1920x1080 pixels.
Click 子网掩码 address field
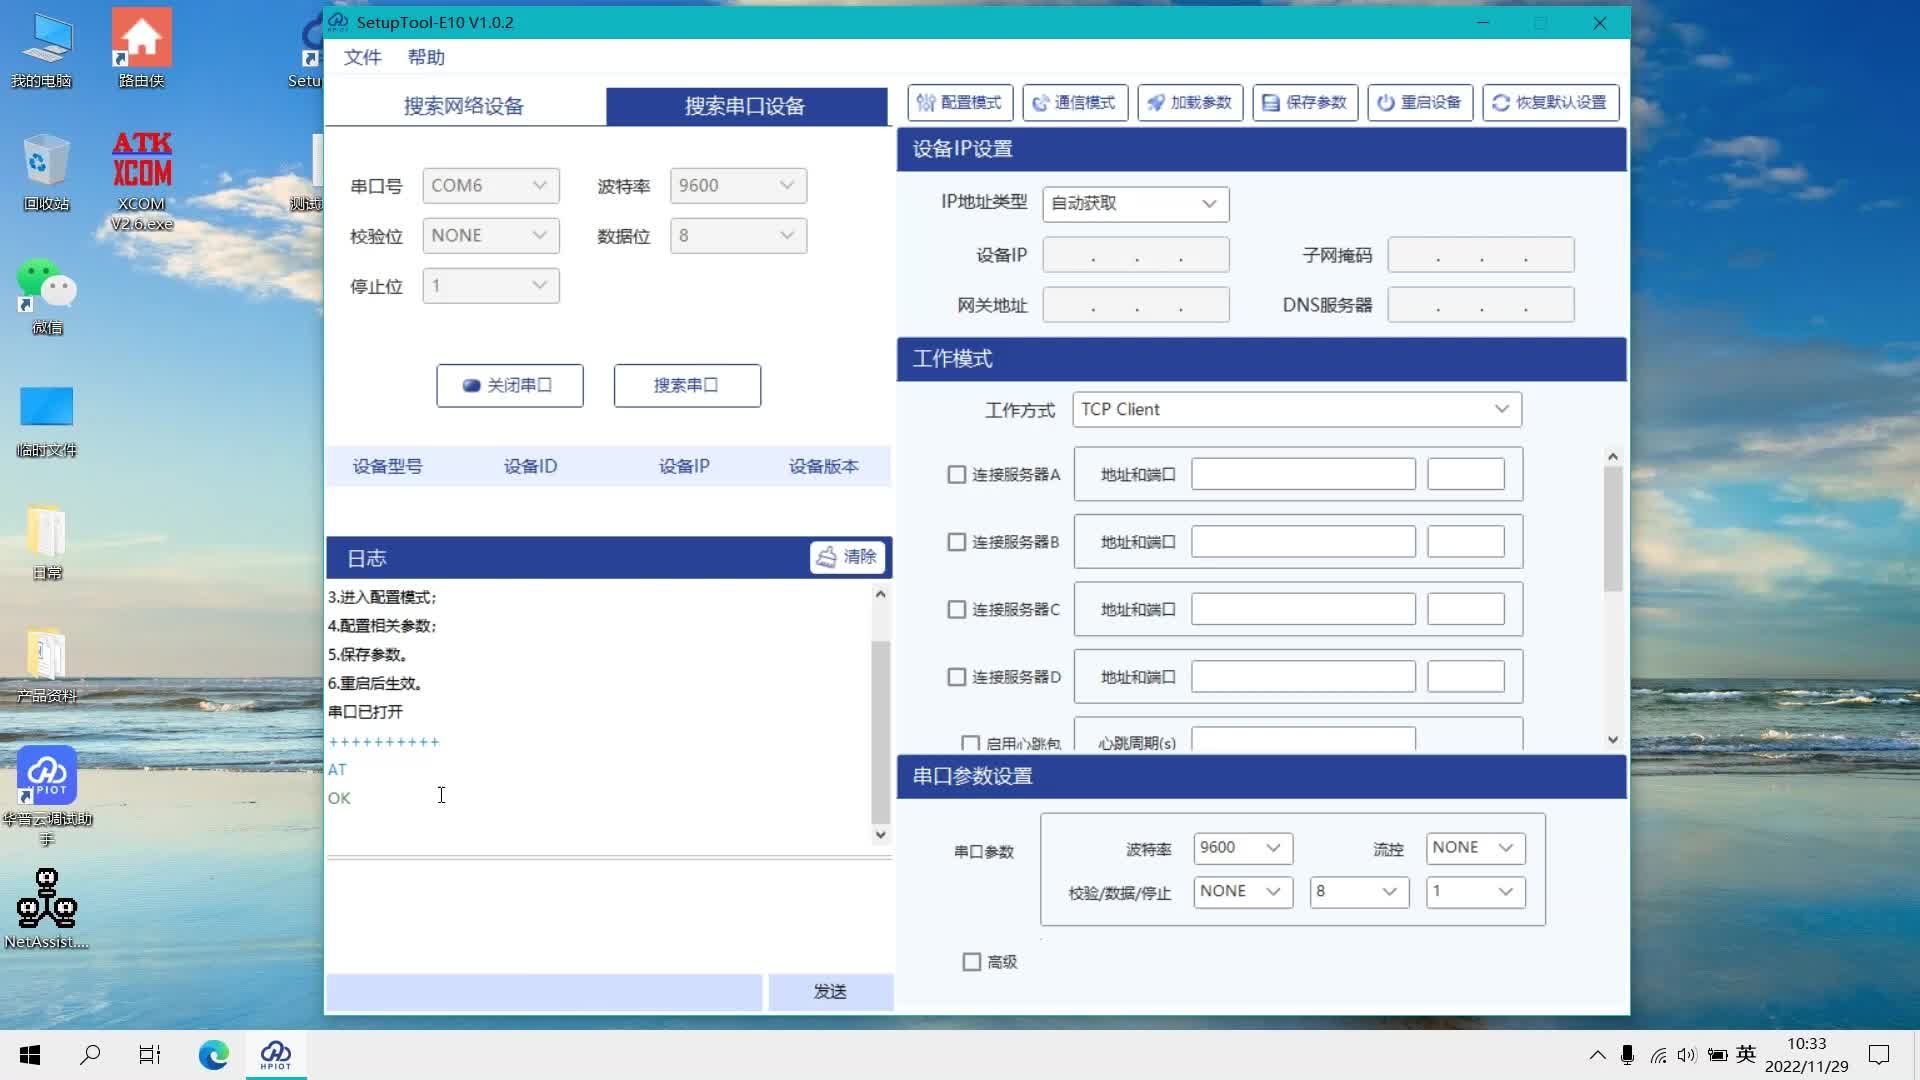point(1481,256)
